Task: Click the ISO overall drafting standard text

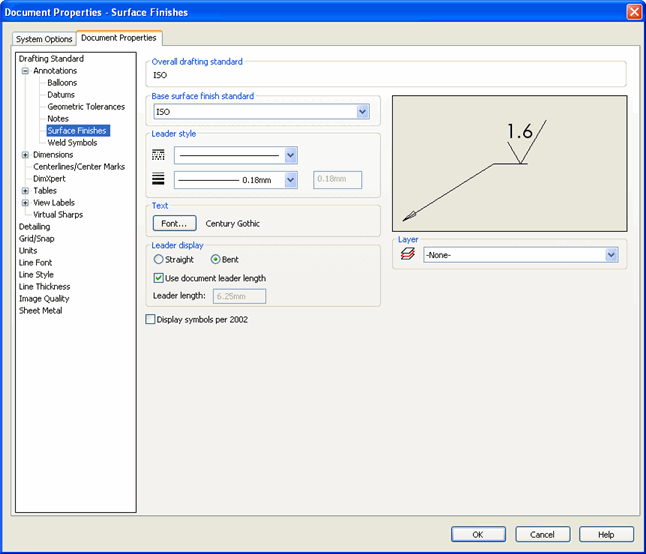Action: tap(160, 75)
